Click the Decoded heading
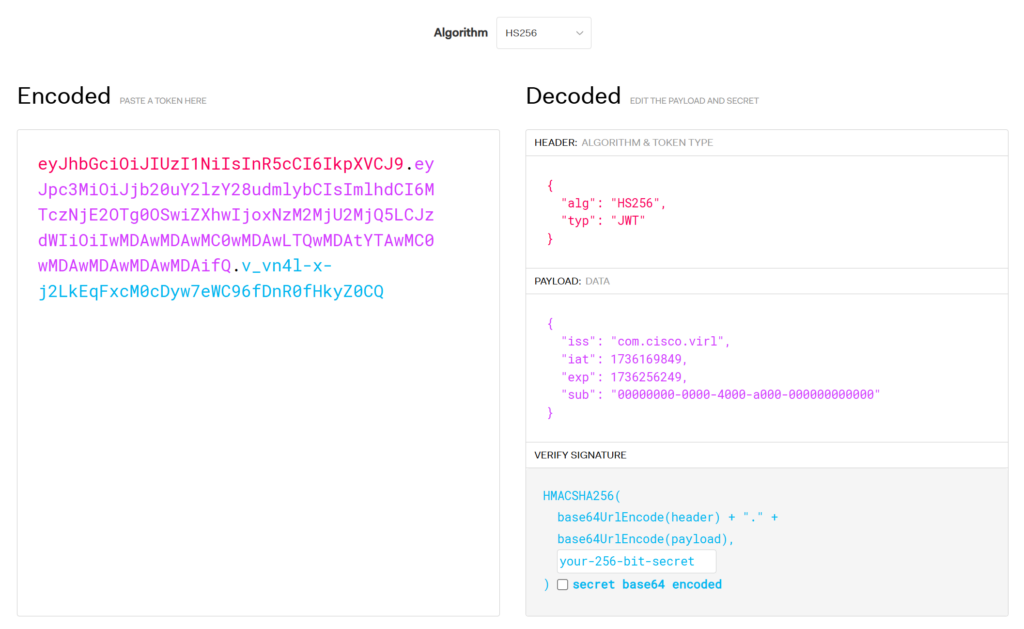This screenshot has width=1024, height=629. click(573, 95)
